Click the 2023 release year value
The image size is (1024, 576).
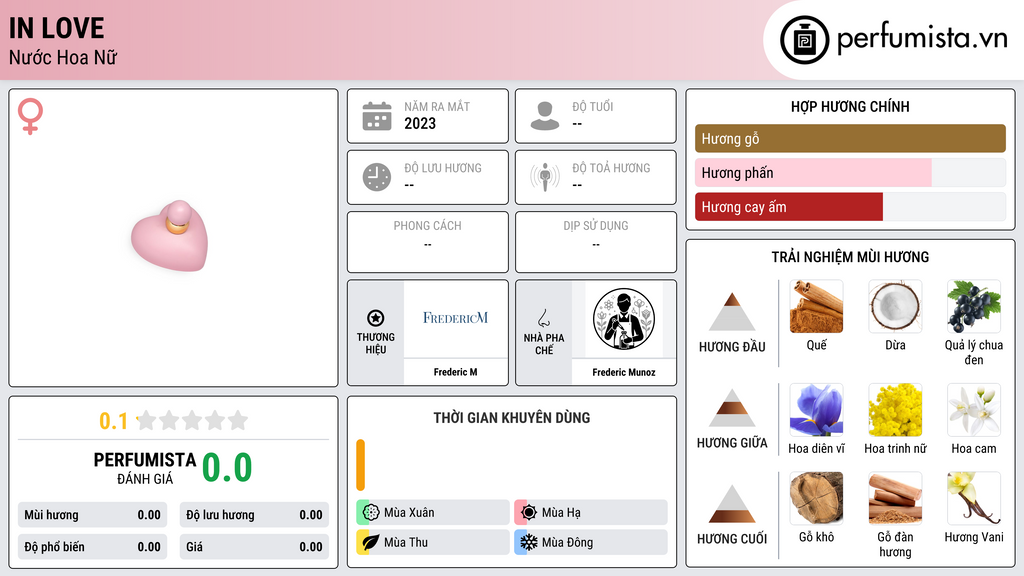420,123
